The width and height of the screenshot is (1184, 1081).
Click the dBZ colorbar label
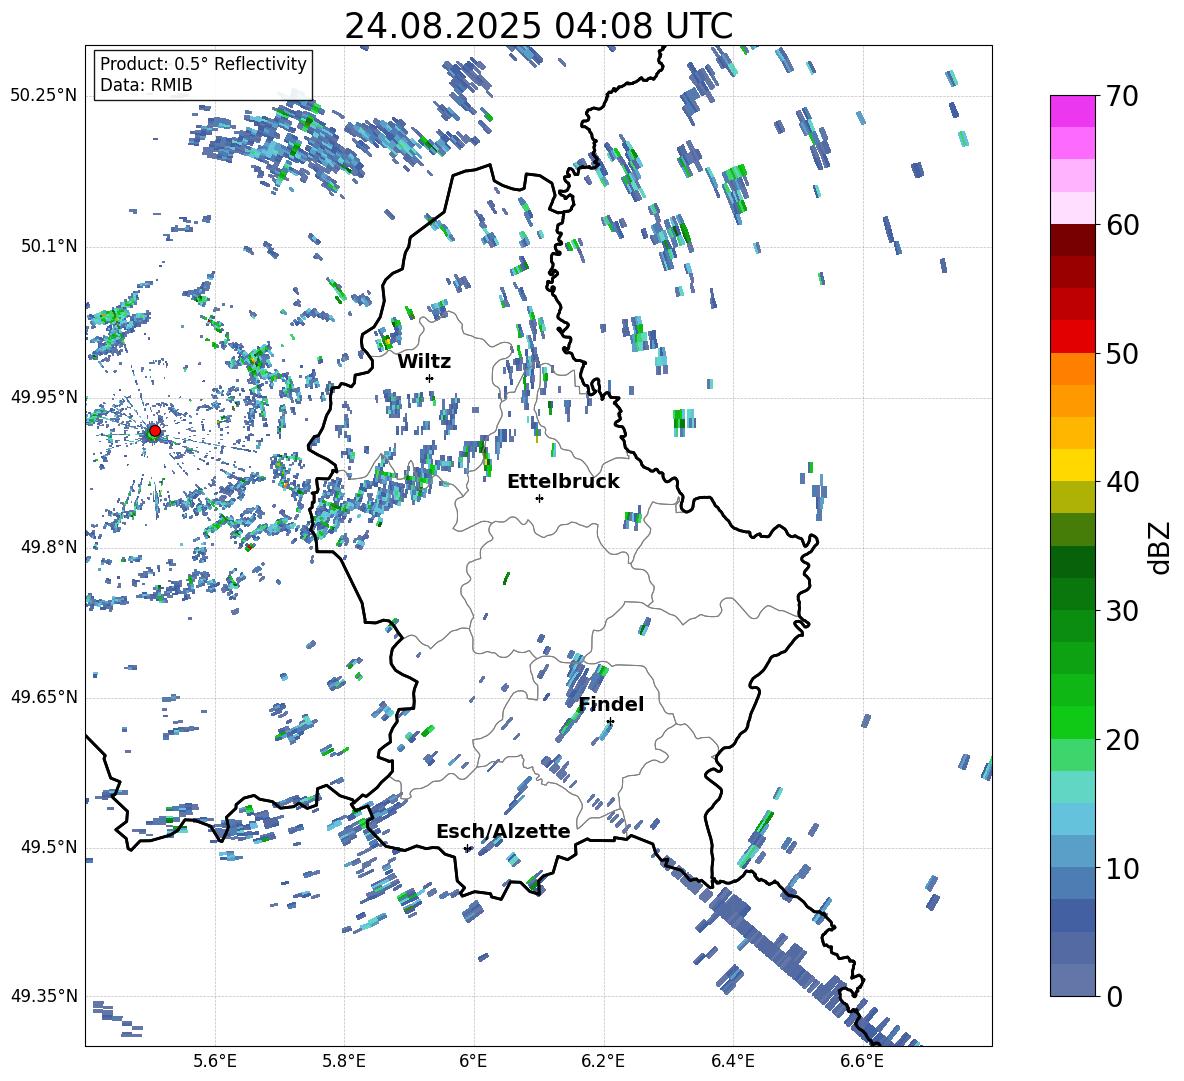tap(1160, 547)
